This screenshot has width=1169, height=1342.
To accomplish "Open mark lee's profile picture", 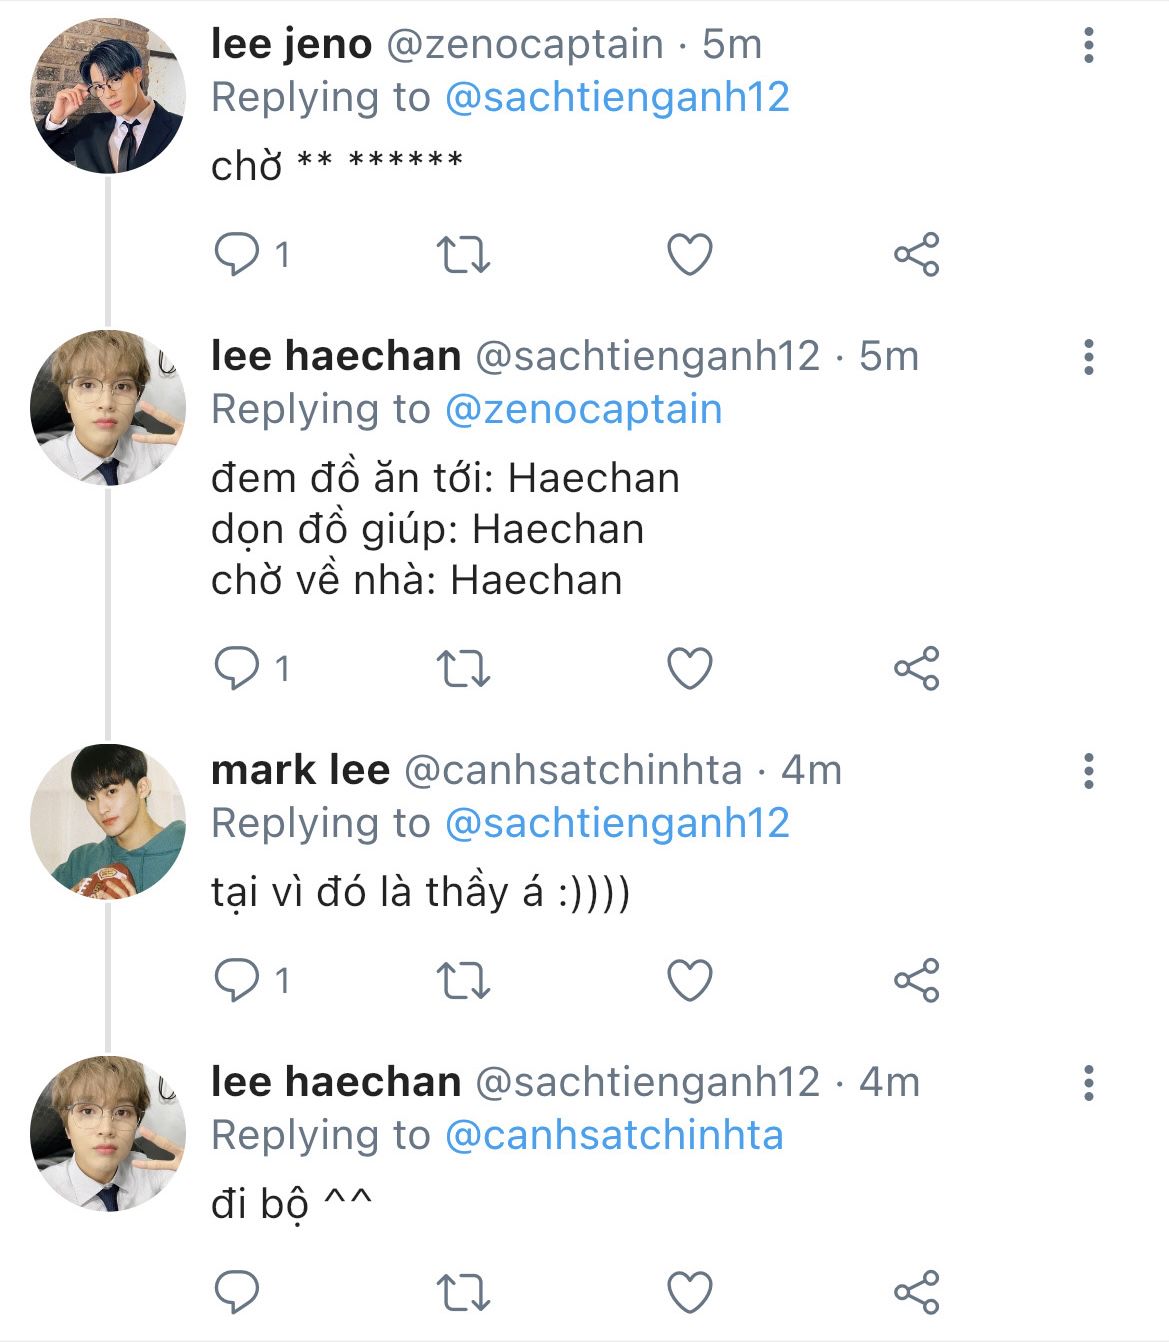I will tap(108, 821).
